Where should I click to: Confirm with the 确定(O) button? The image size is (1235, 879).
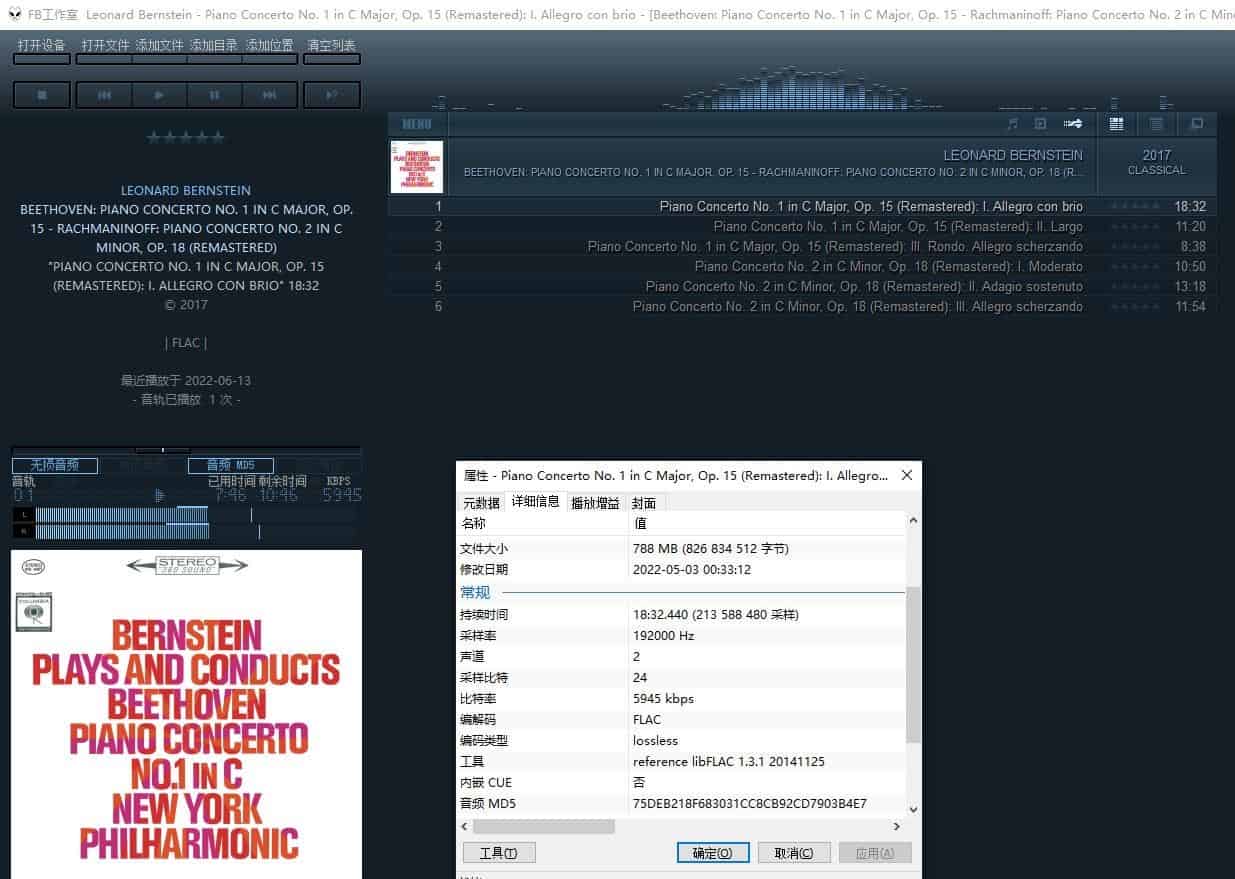click(713, 853)
